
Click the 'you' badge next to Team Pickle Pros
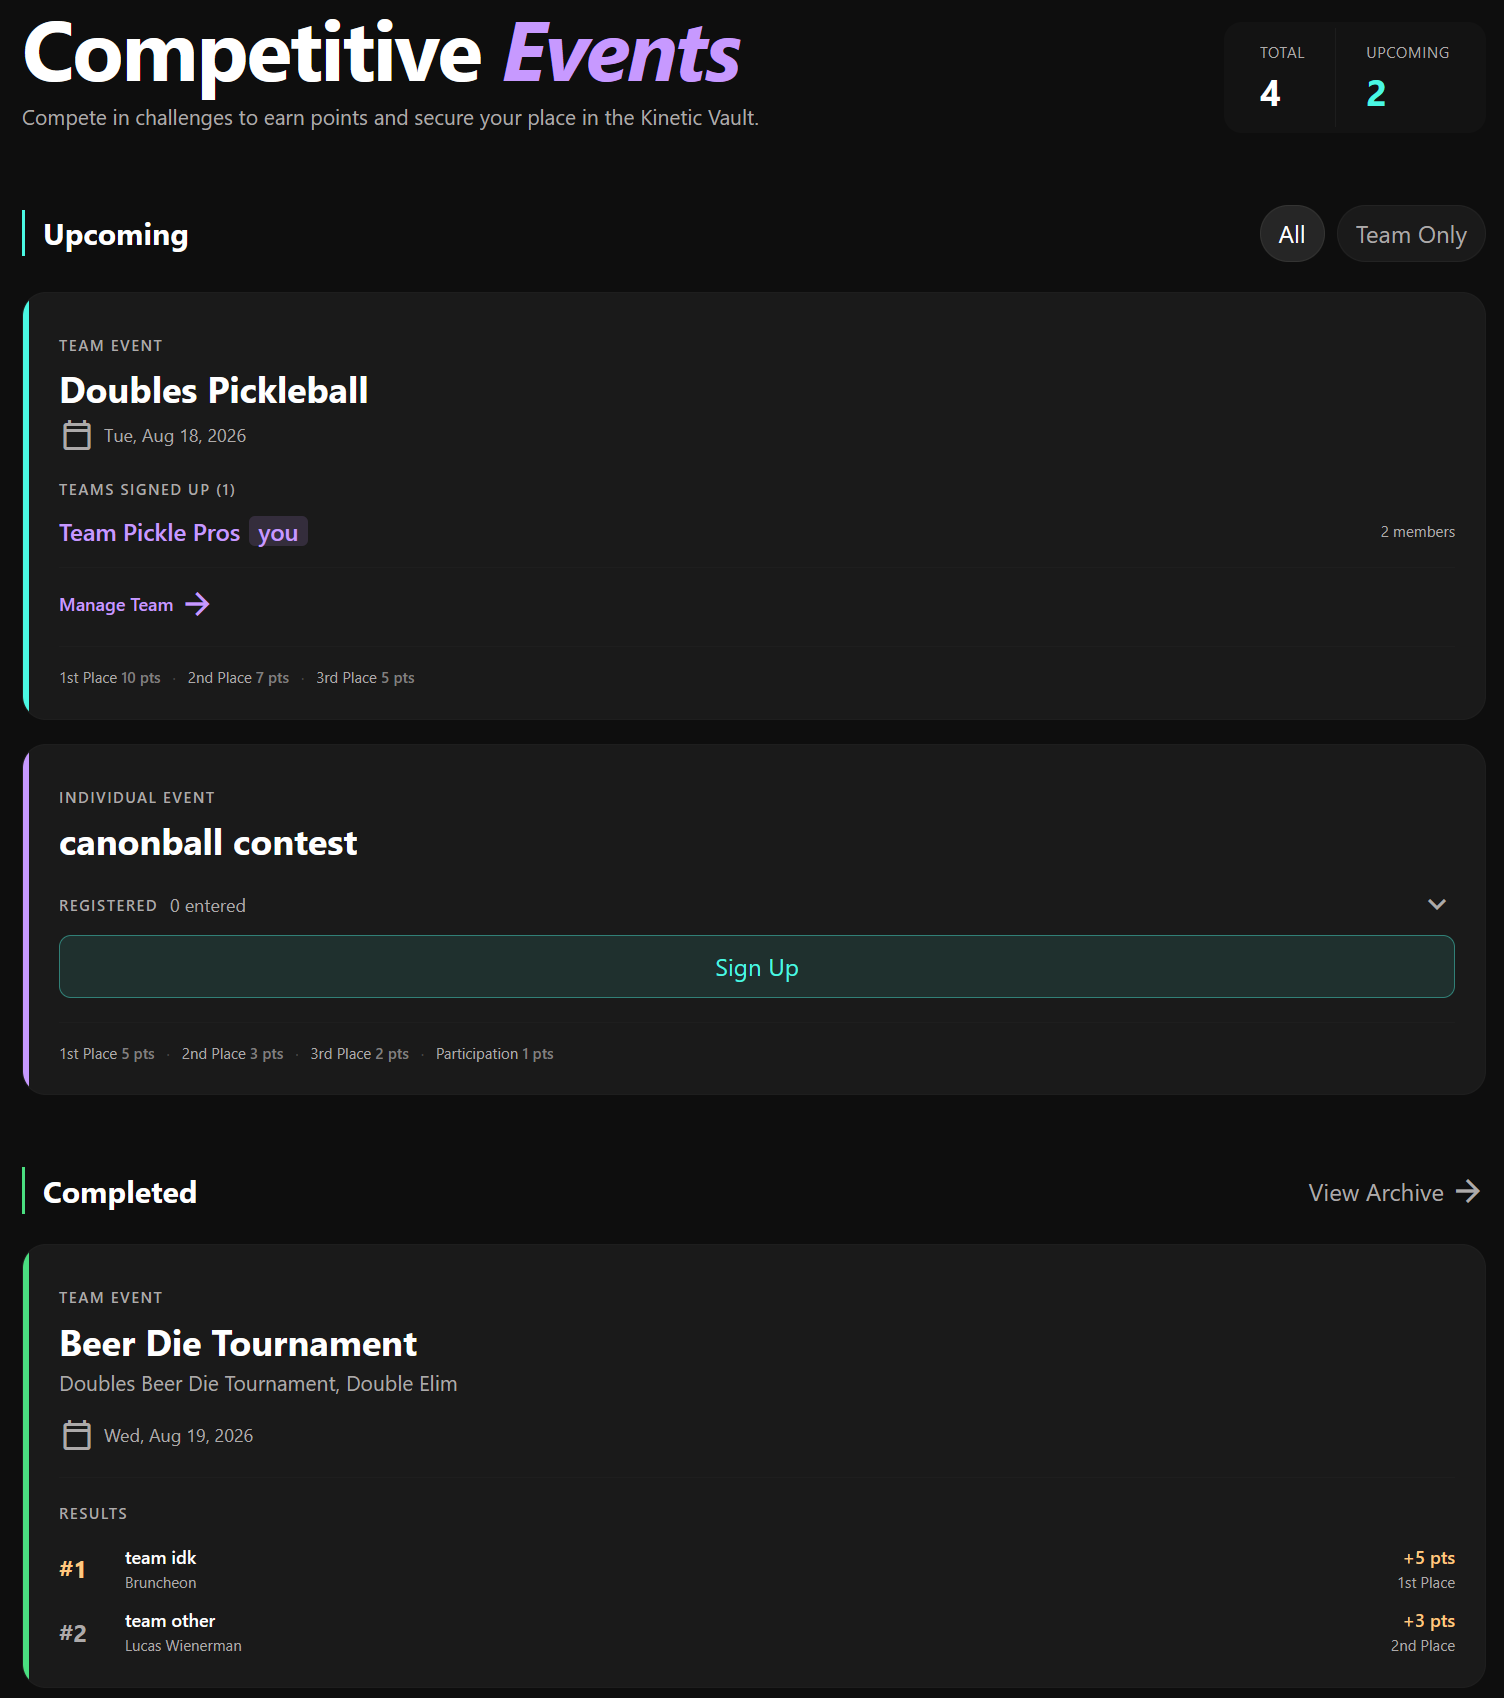pos(277,532)
